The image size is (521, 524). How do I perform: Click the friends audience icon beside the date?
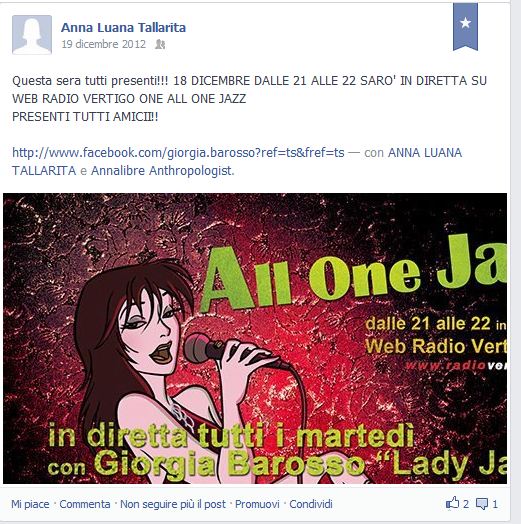(x=160, y=44)
